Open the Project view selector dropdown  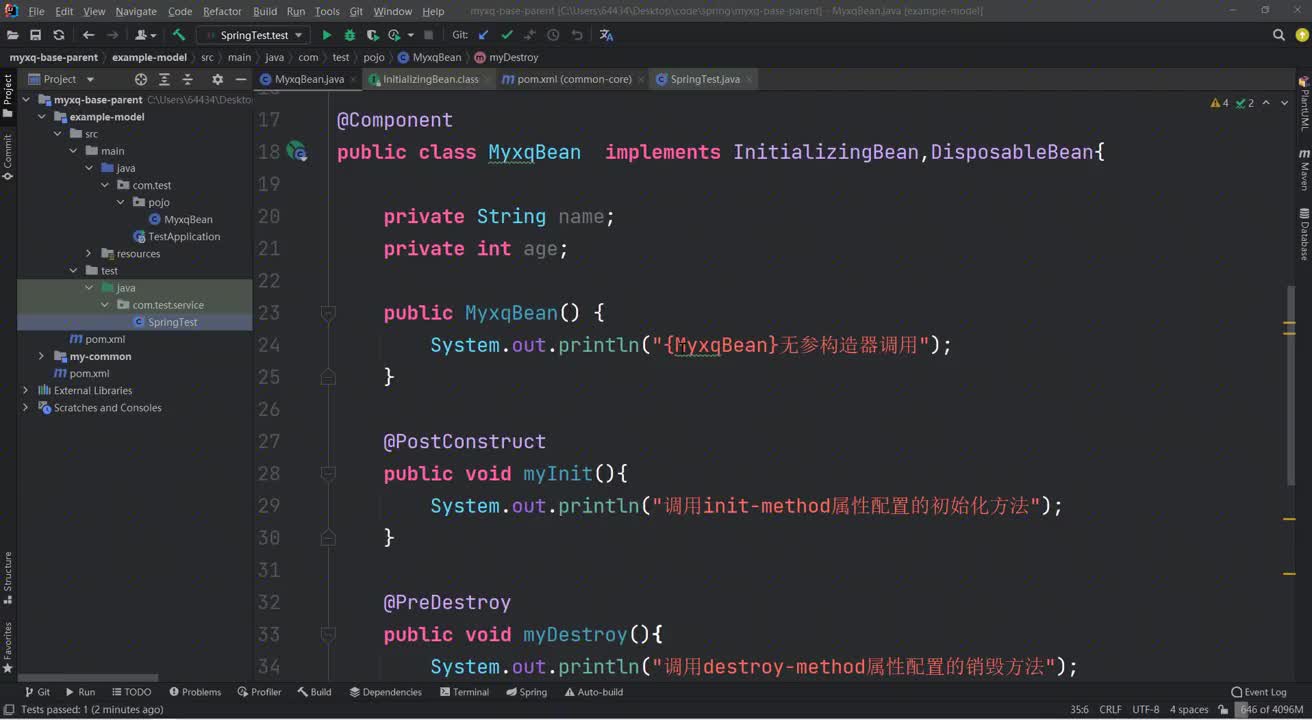pos(61,79)
